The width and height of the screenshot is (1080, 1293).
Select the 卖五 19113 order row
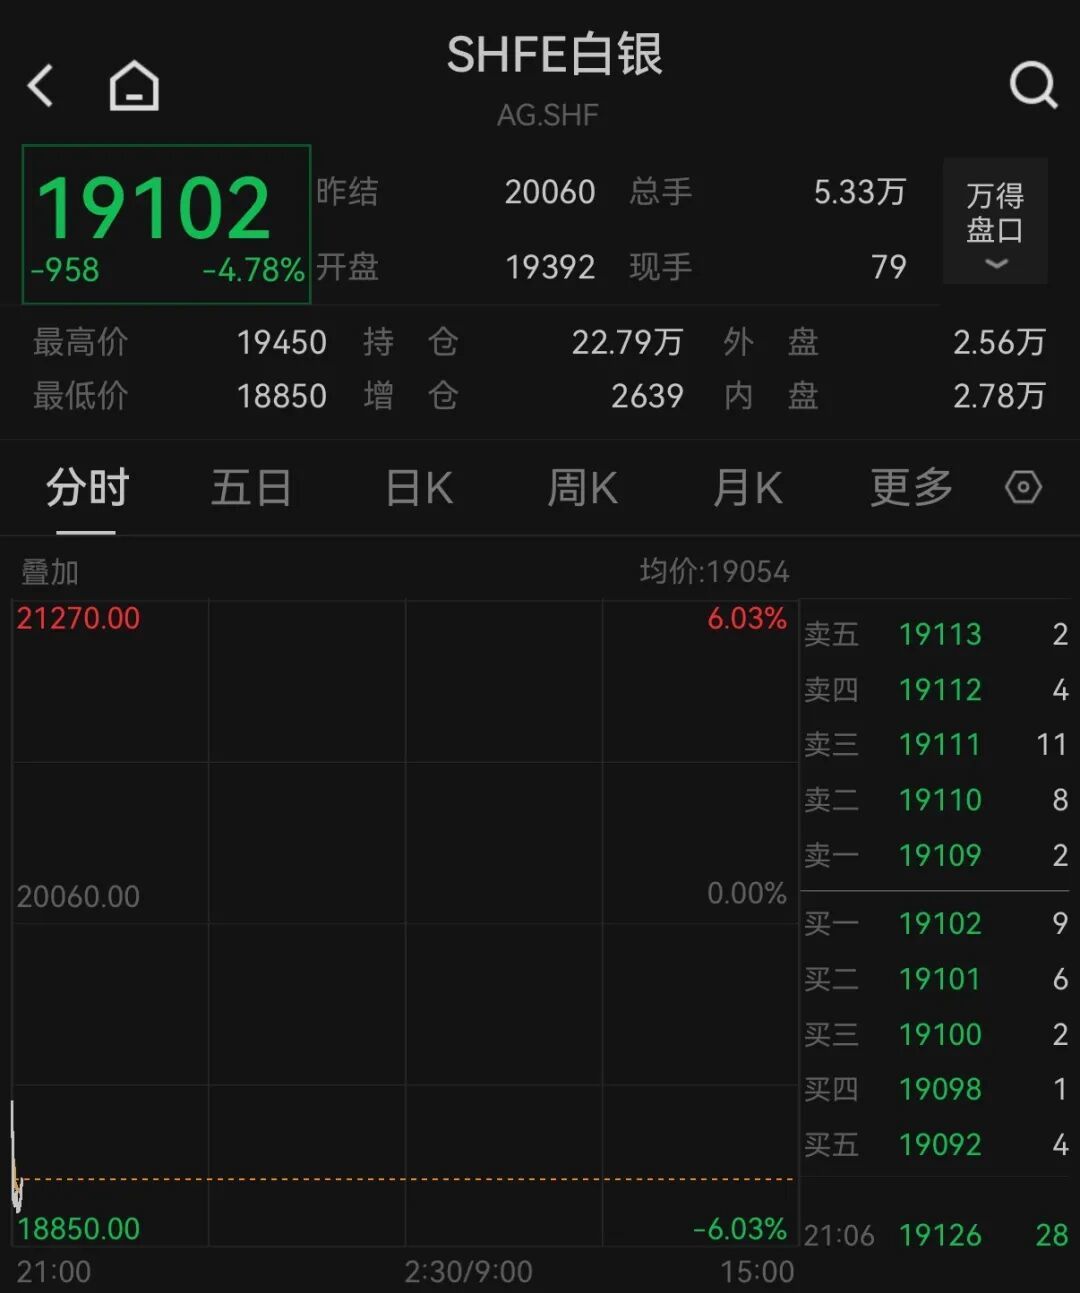click(x=936, y=634)
